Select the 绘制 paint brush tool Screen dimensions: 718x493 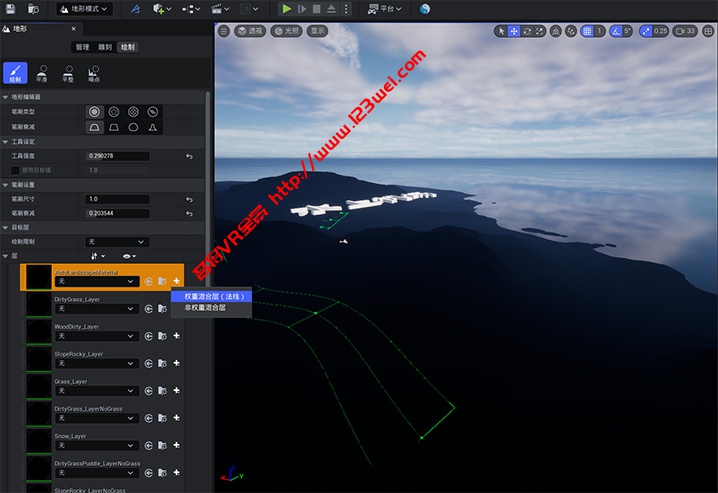(15, 73)
